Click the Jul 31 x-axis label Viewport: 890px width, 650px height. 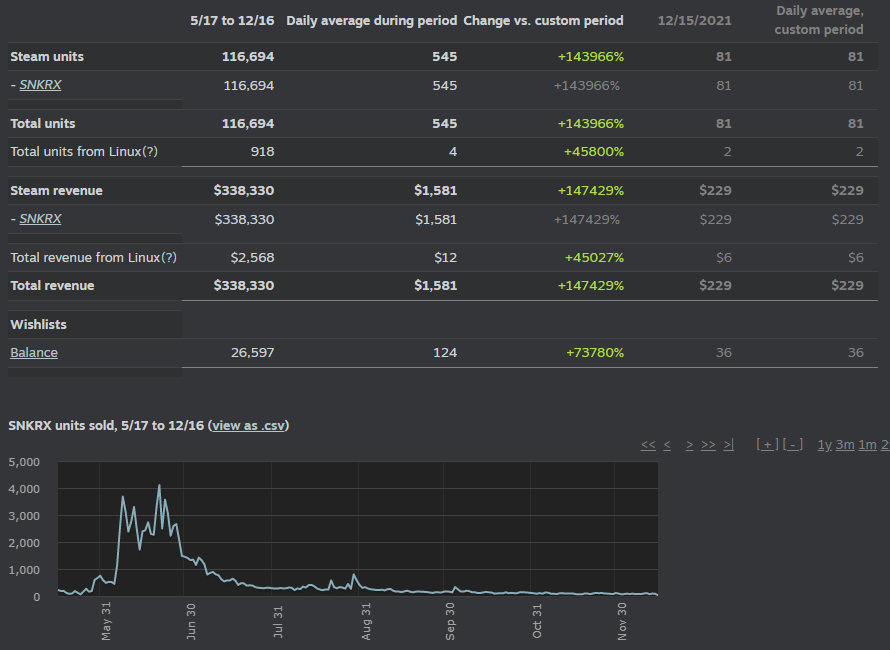point(278,622)
